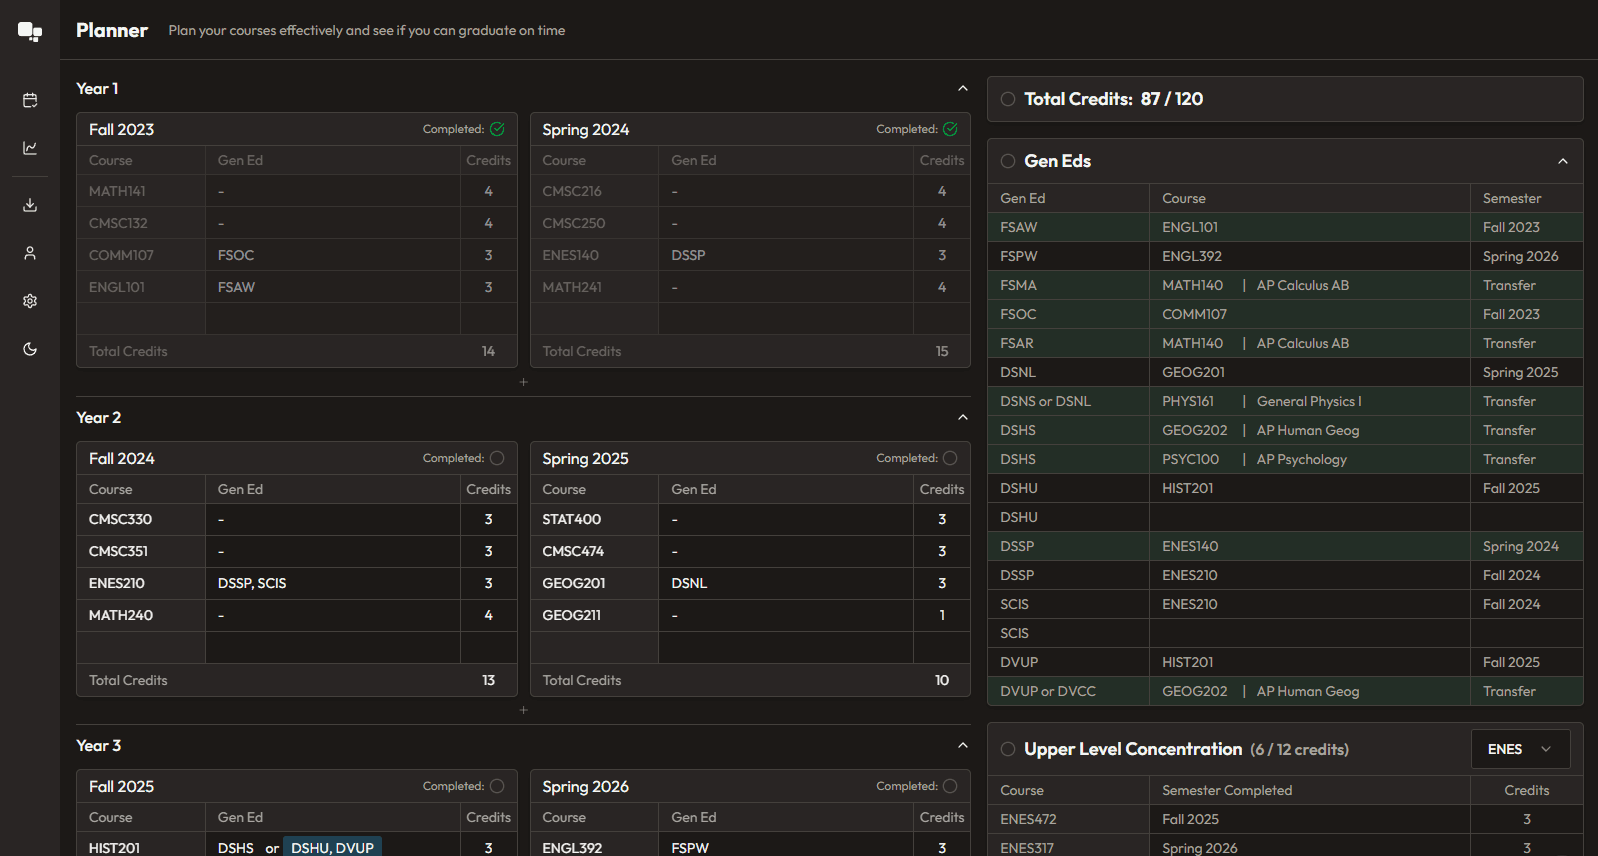
Task: Collapse the Year 2 section
Action: (962, 418)
